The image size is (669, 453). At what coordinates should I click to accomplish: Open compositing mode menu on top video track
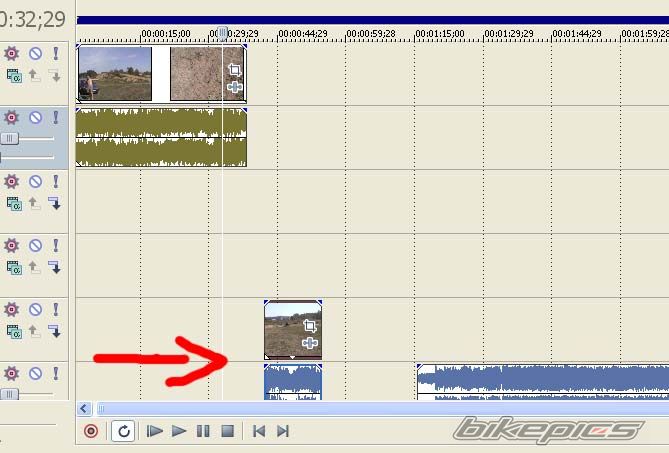point(14,75)
